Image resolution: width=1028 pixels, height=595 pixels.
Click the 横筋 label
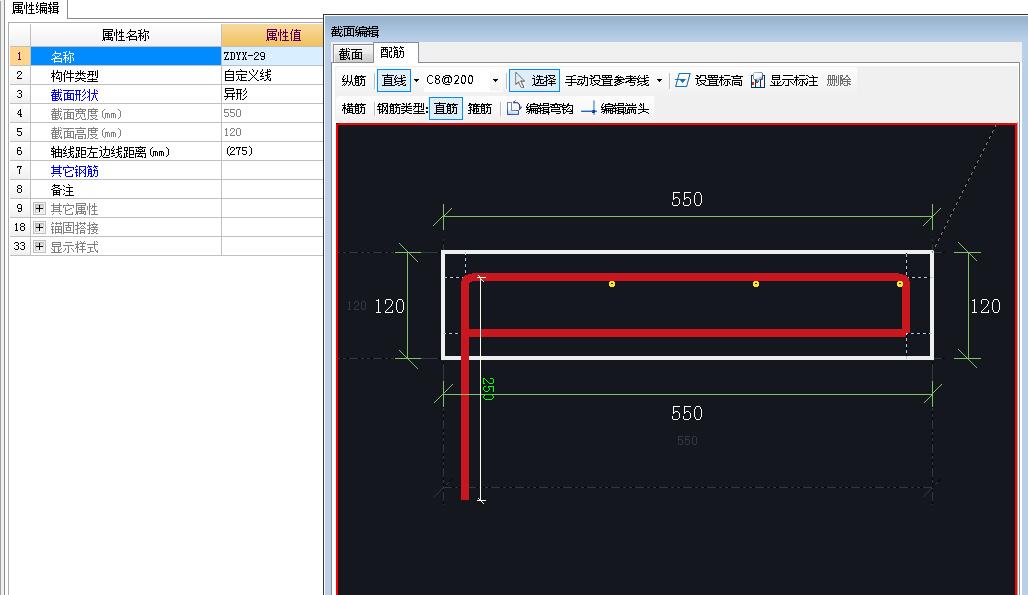point(353,108)
